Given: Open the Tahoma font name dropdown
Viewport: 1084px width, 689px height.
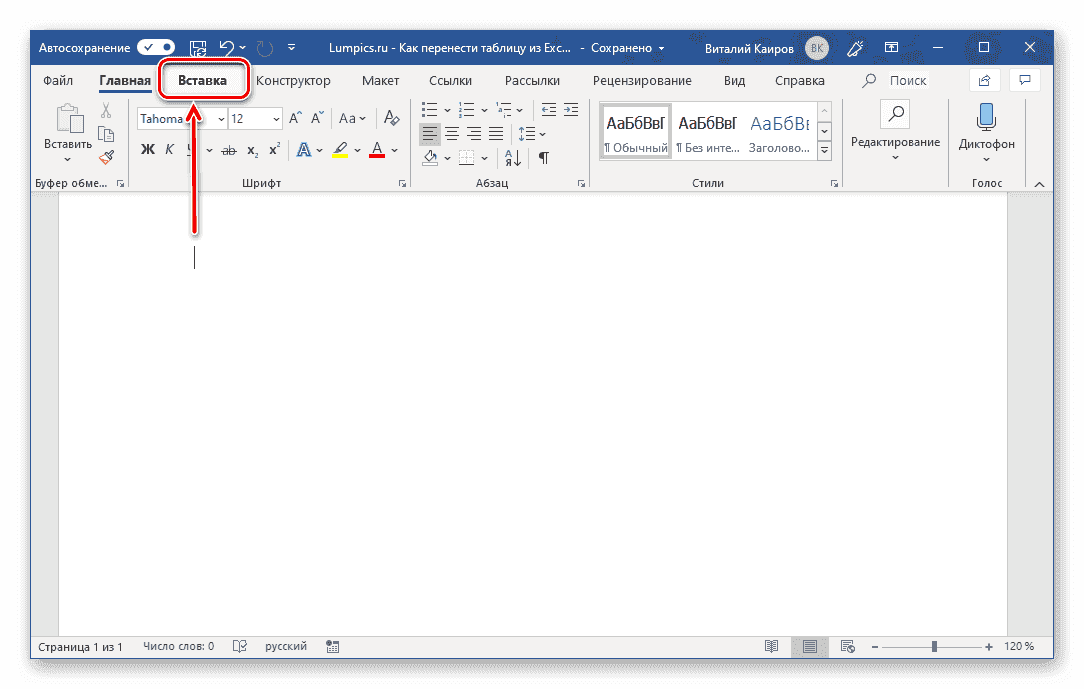Looking at the screenshot, I should point(219,118).
